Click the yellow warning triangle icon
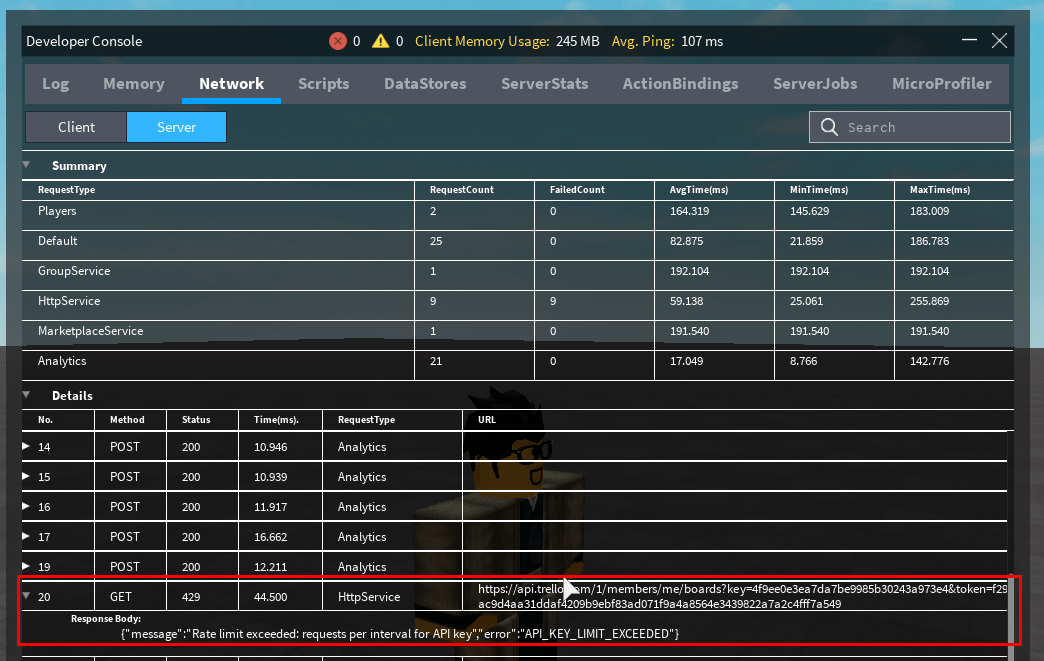 (x=381, y=41)
